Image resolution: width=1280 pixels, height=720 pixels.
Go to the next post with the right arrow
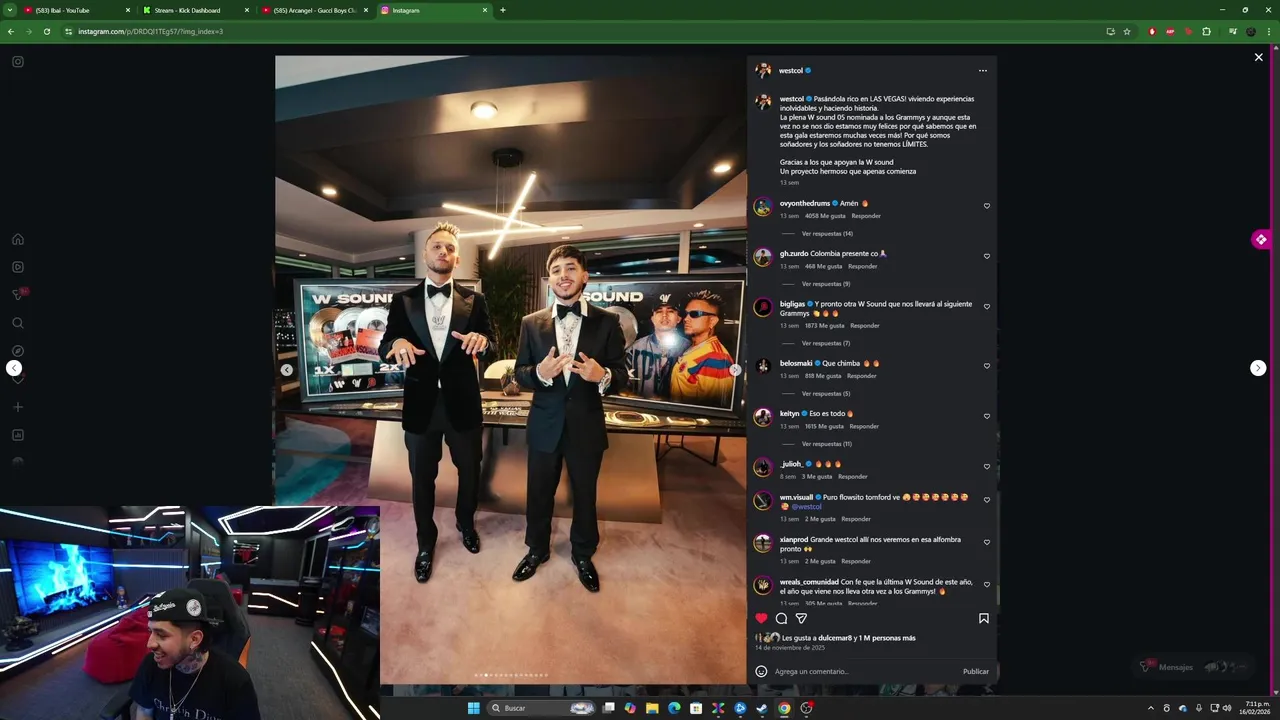point(1258,368)
